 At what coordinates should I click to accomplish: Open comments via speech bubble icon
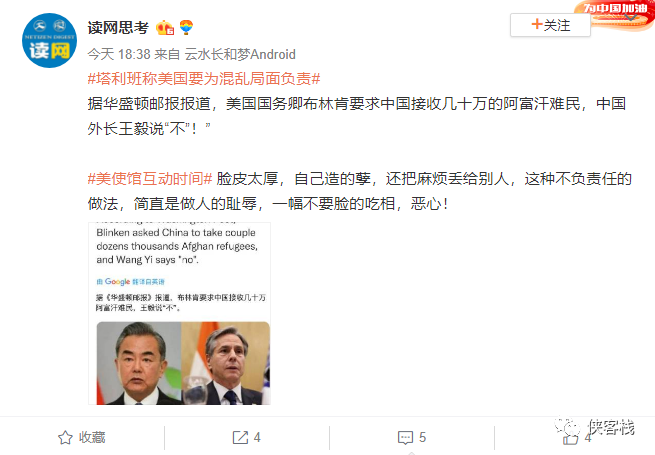click(405, 437)
